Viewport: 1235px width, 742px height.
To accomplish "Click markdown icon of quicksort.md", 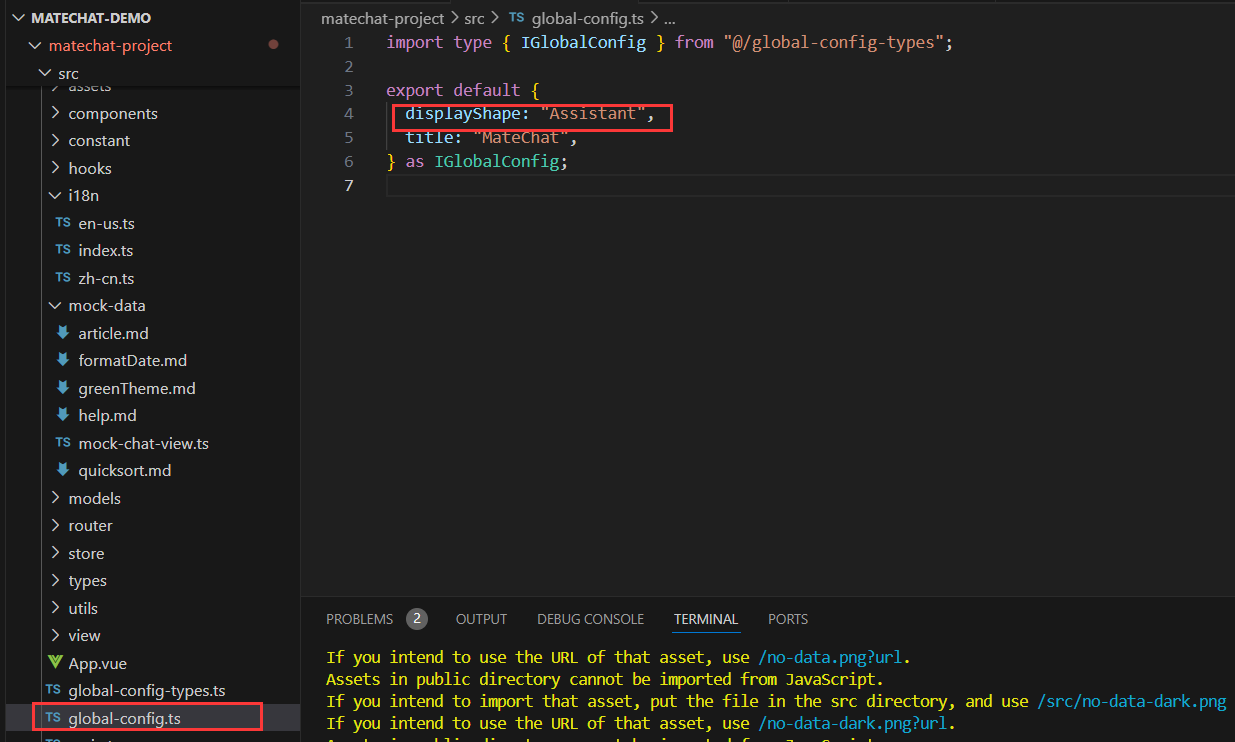I will (x=64, y=470).
